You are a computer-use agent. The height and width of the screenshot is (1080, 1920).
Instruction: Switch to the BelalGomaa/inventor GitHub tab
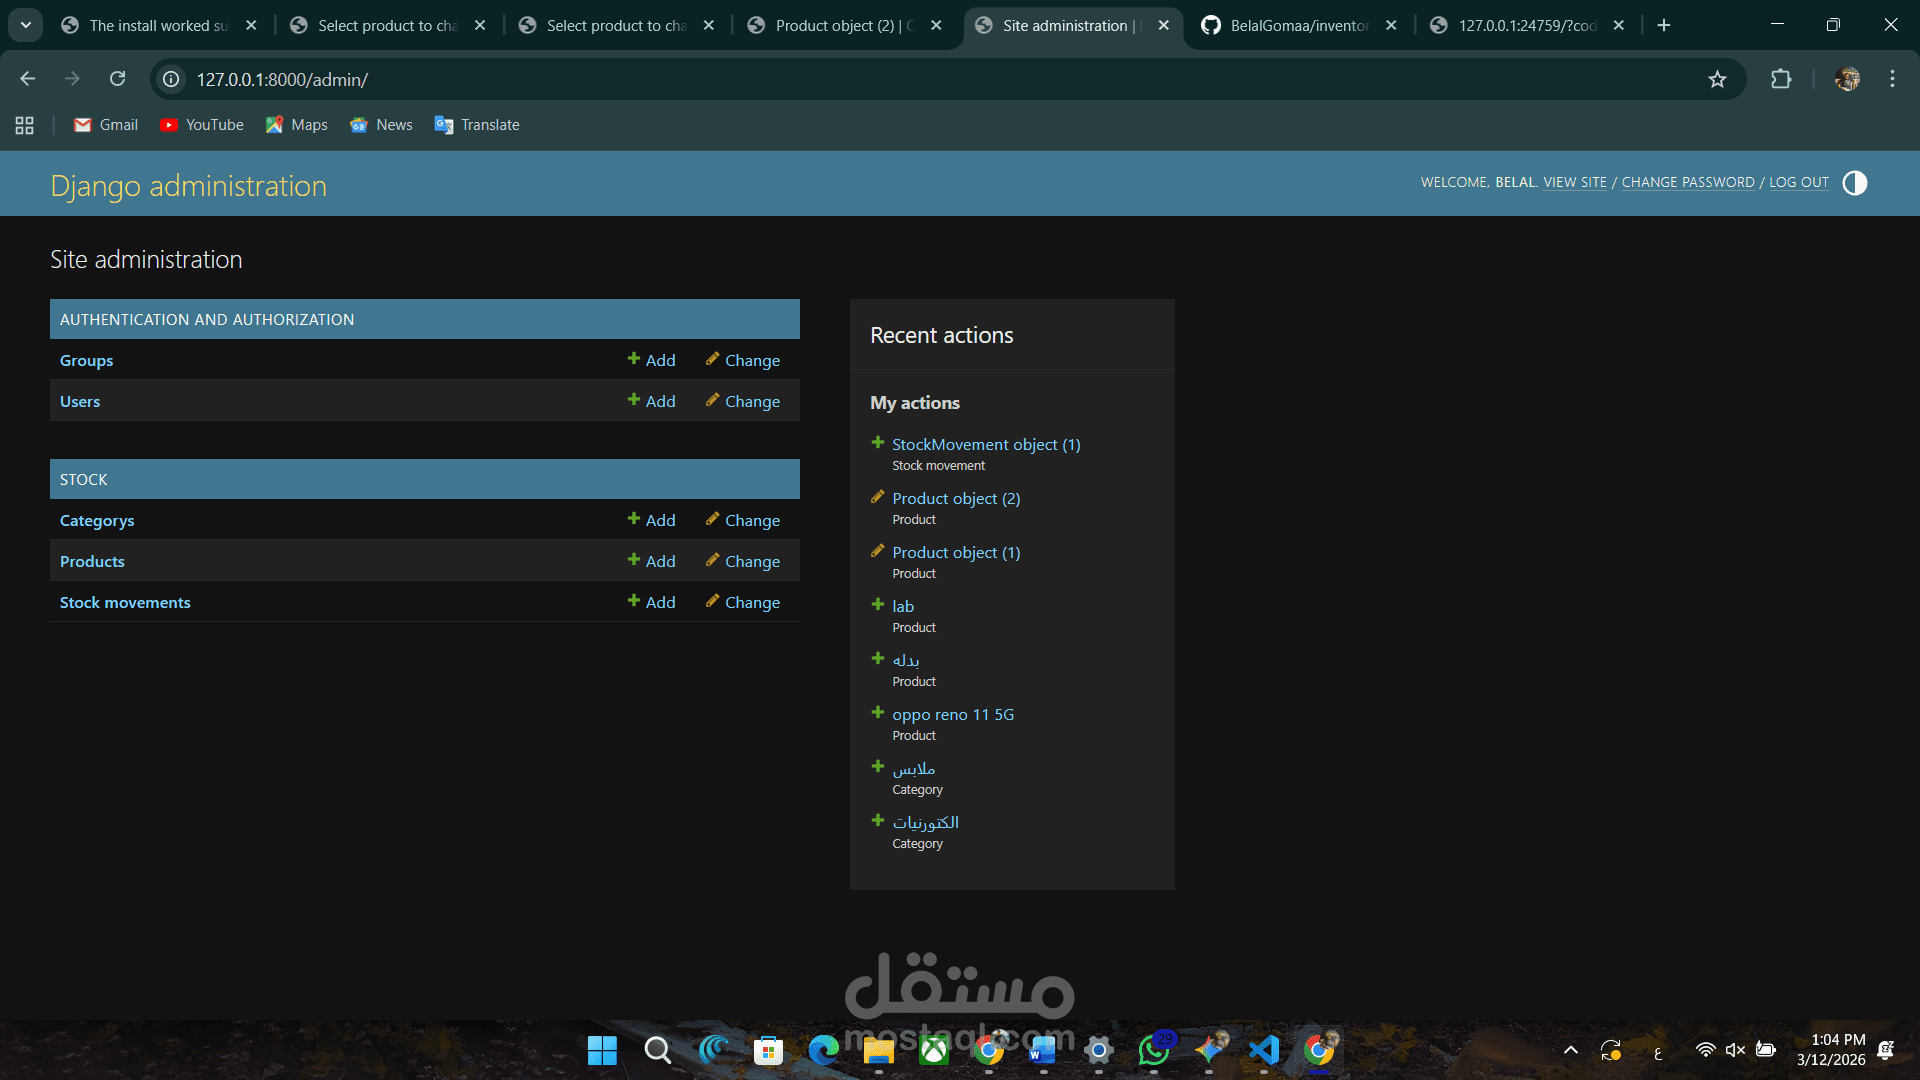(1298, 25)
